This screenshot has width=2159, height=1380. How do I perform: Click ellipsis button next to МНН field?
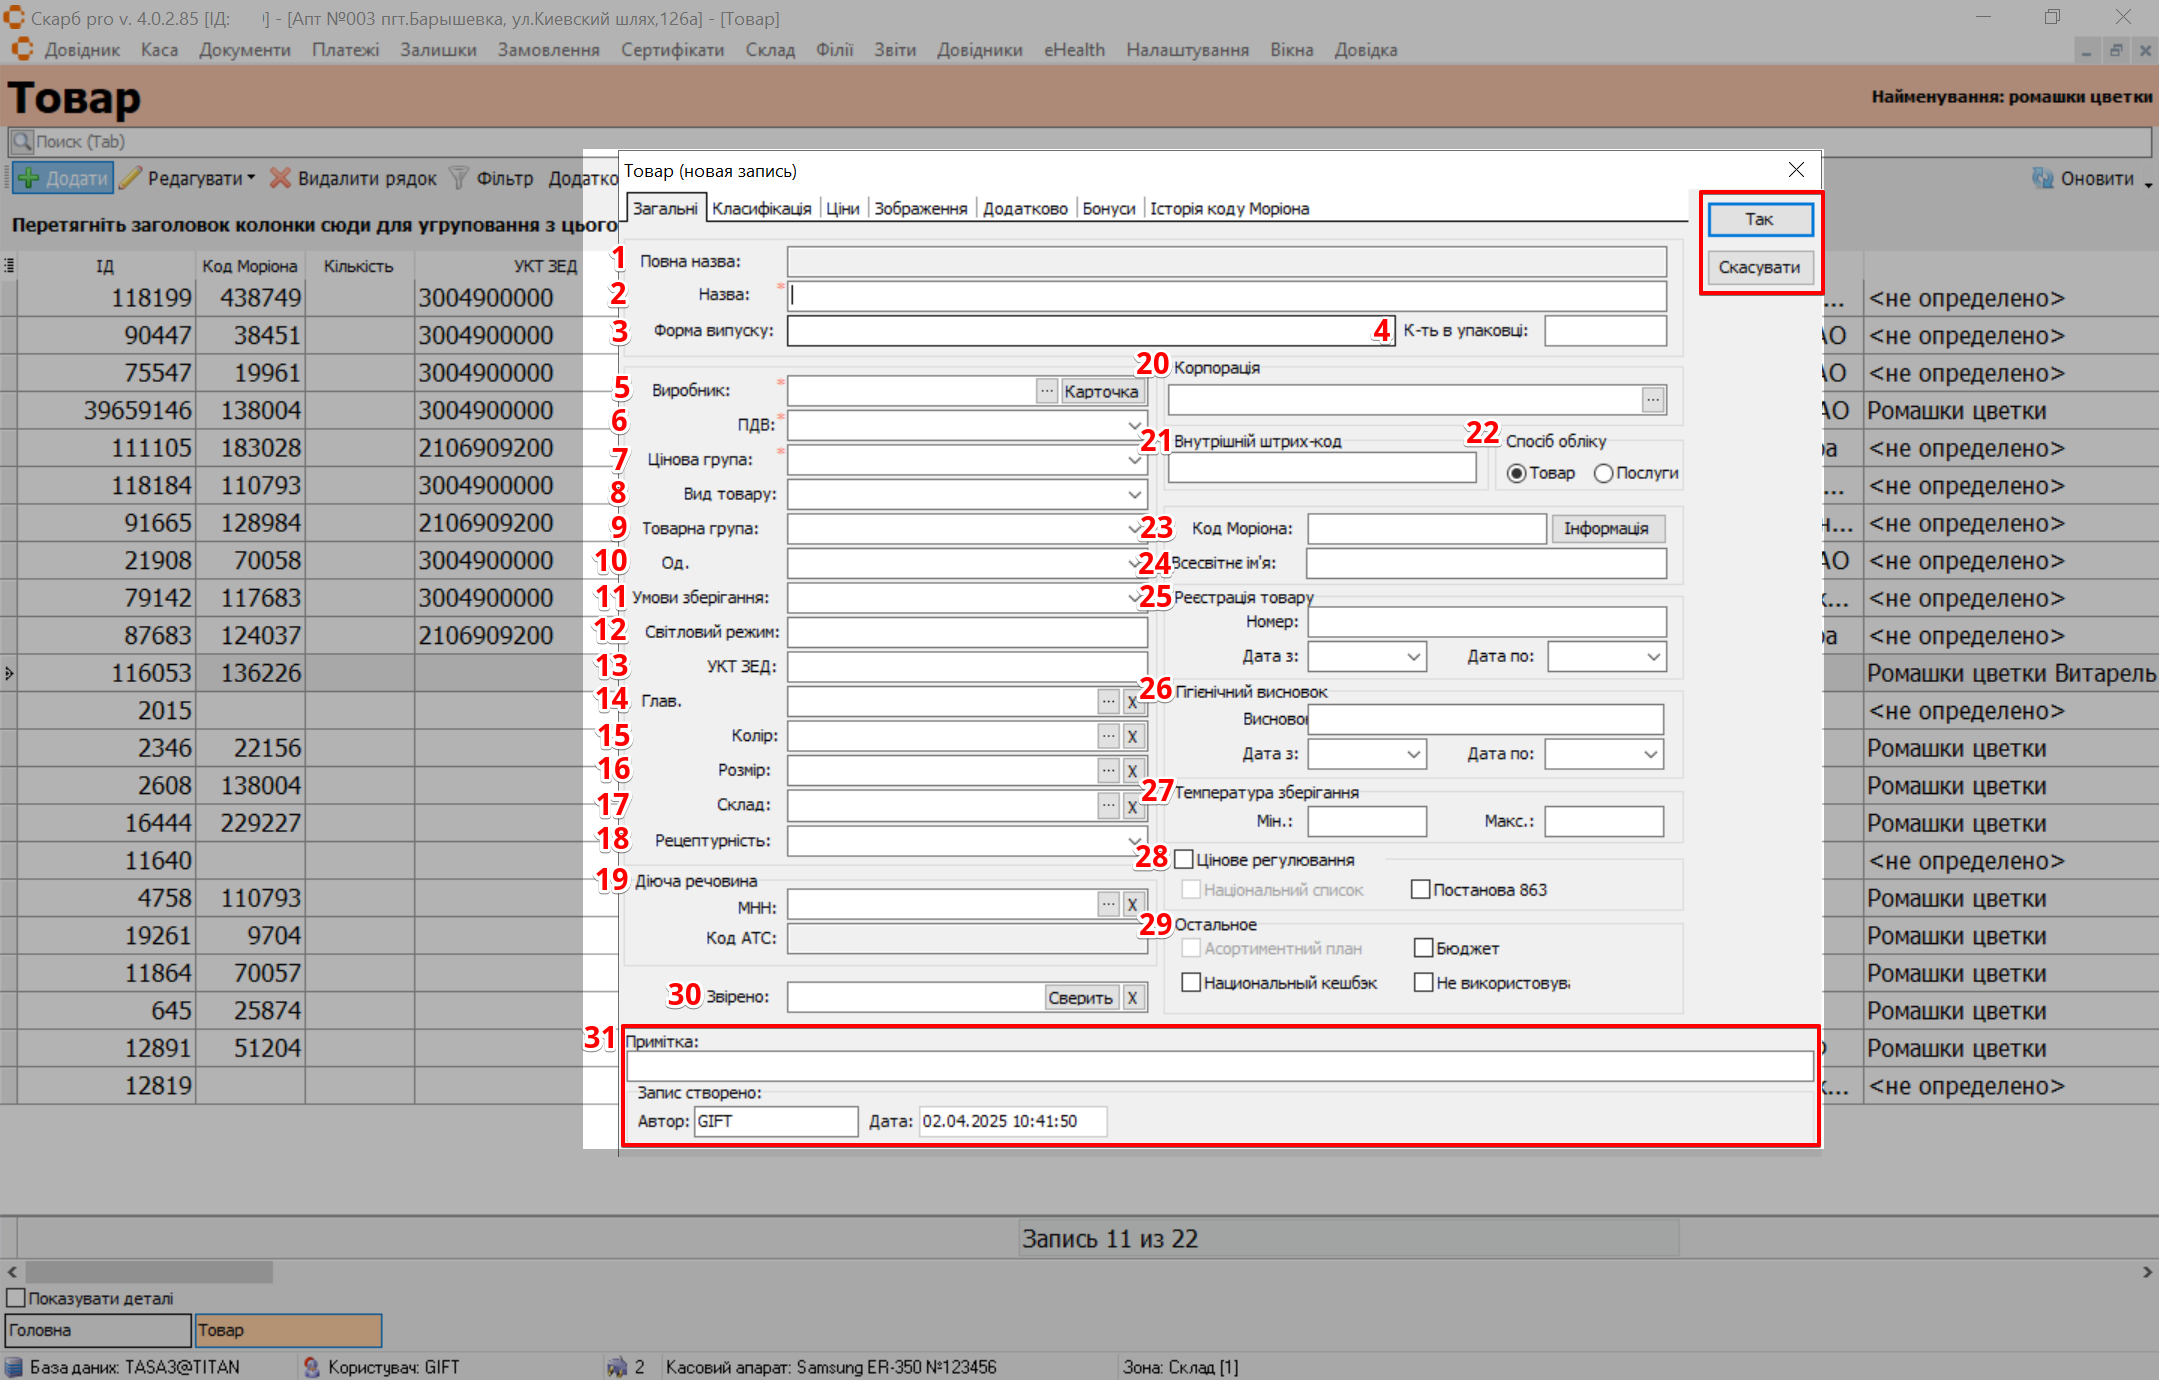(x=1108, y=905)
